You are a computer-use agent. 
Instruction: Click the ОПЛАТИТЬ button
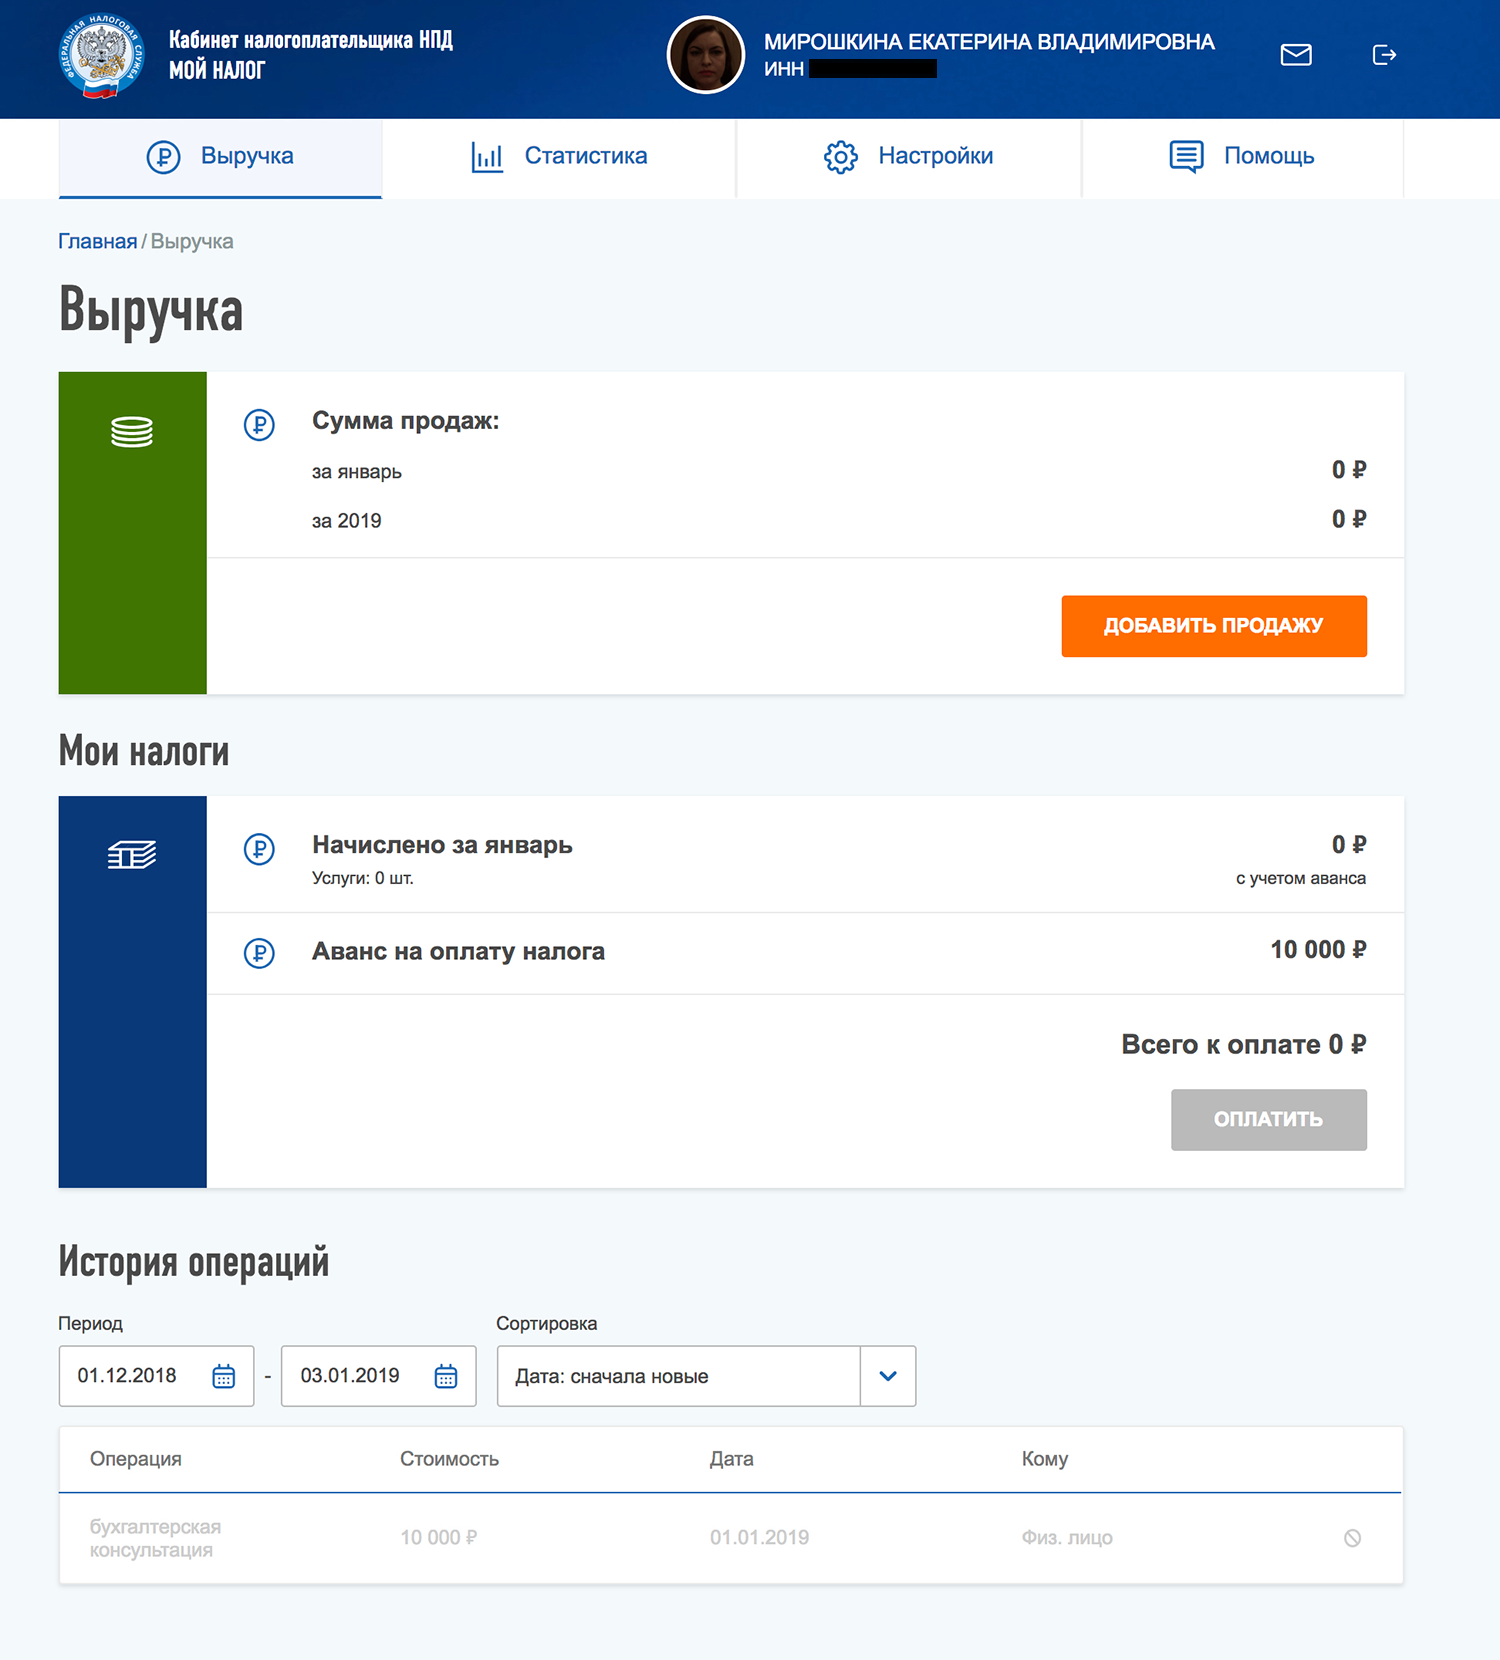[x=1268, y=1120]
